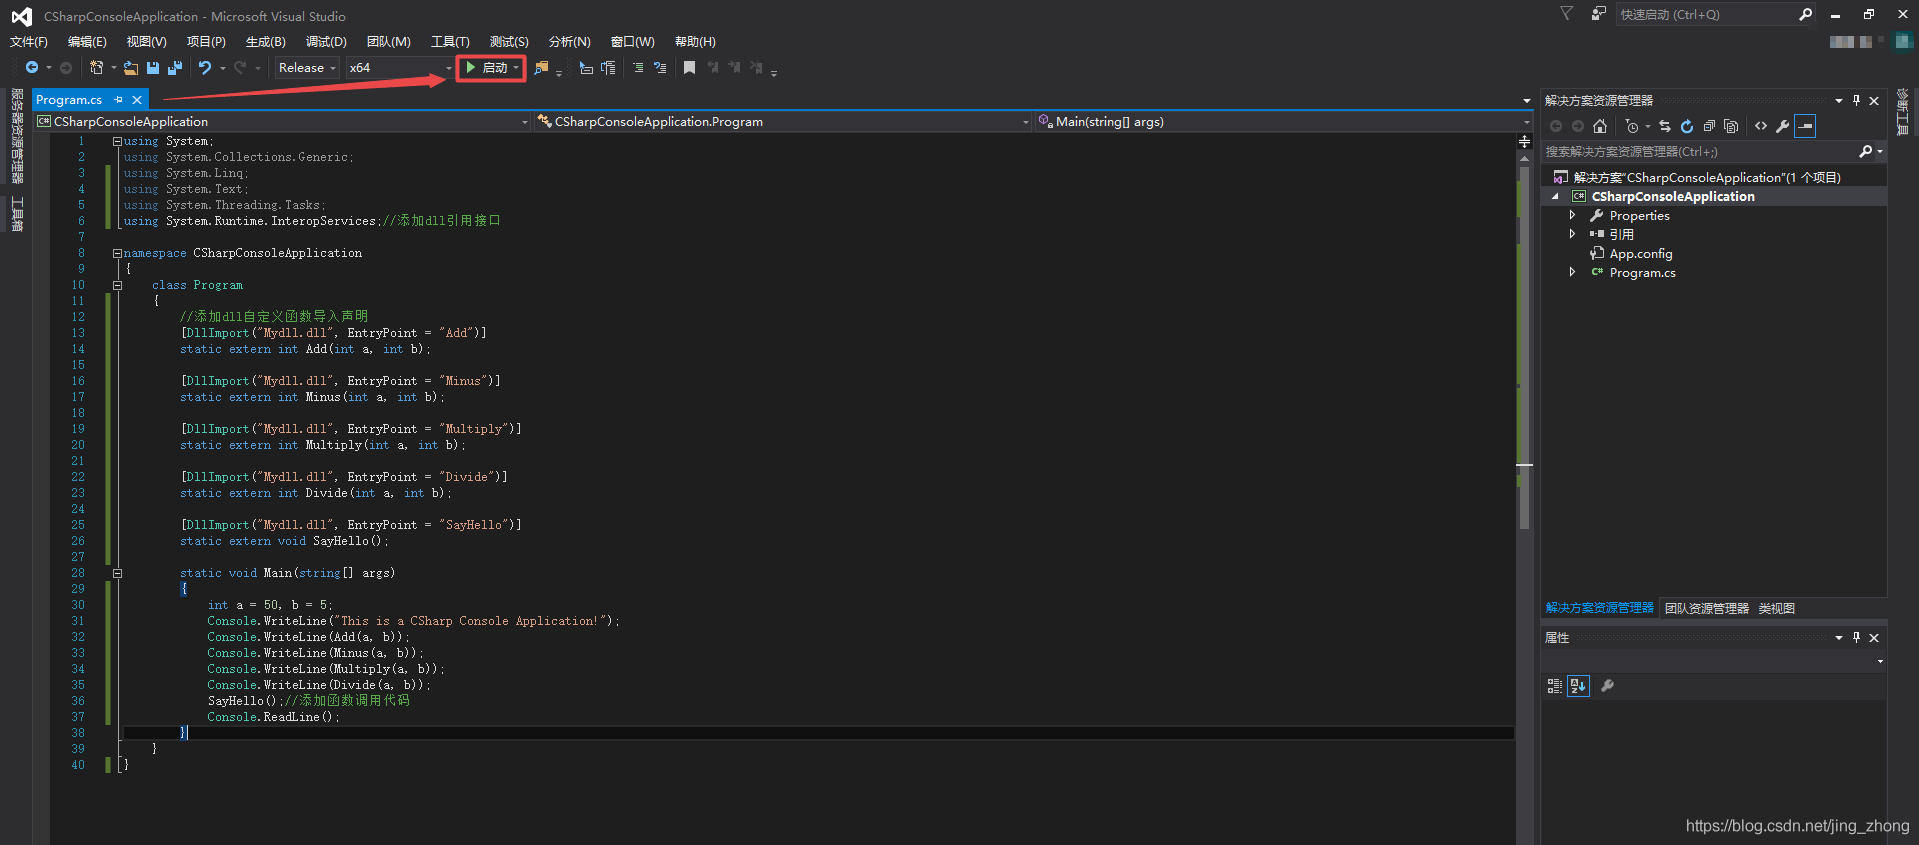Click the Show All Files icon
Viewport: 1919px width, 845px height.
pos(1731,126)
